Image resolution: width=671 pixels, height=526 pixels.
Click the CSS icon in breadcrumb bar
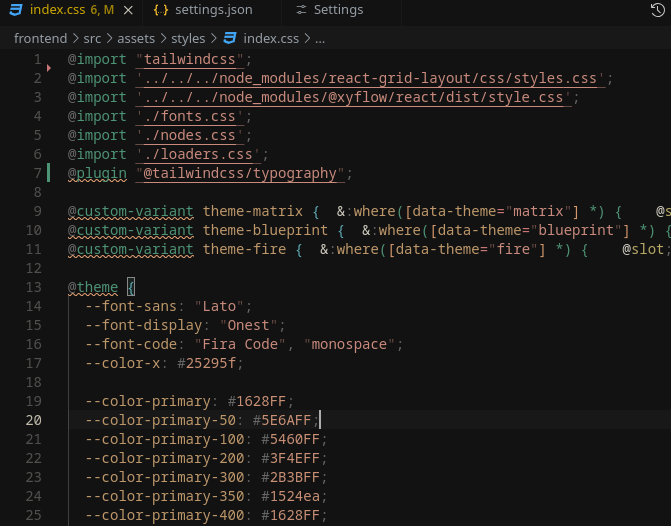coord(230,39)
